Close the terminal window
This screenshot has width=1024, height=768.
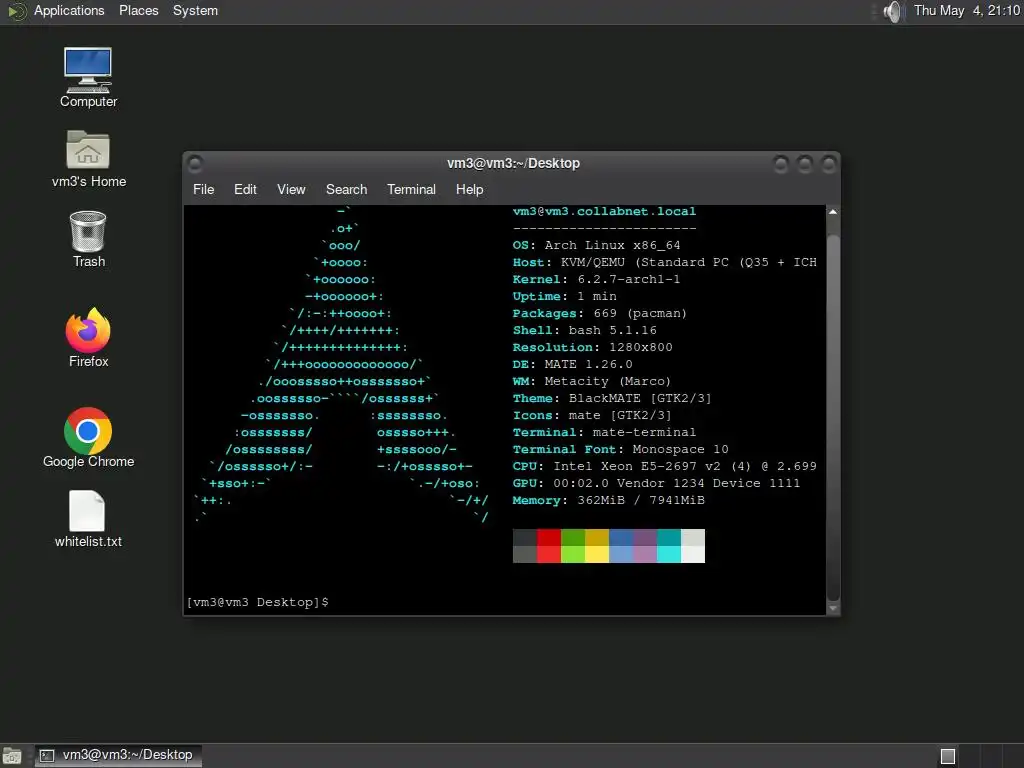(829, 163)
